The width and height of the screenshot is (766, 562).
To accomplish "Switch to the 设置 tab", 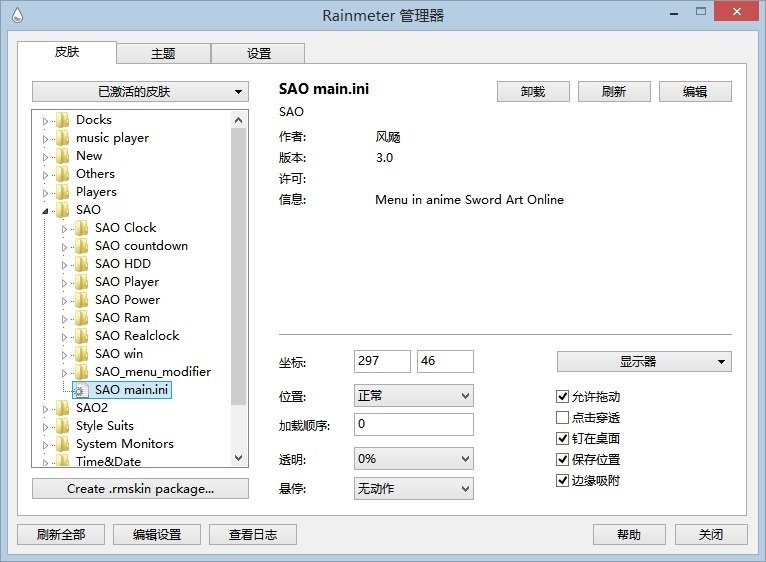I will tap(258, 53).
